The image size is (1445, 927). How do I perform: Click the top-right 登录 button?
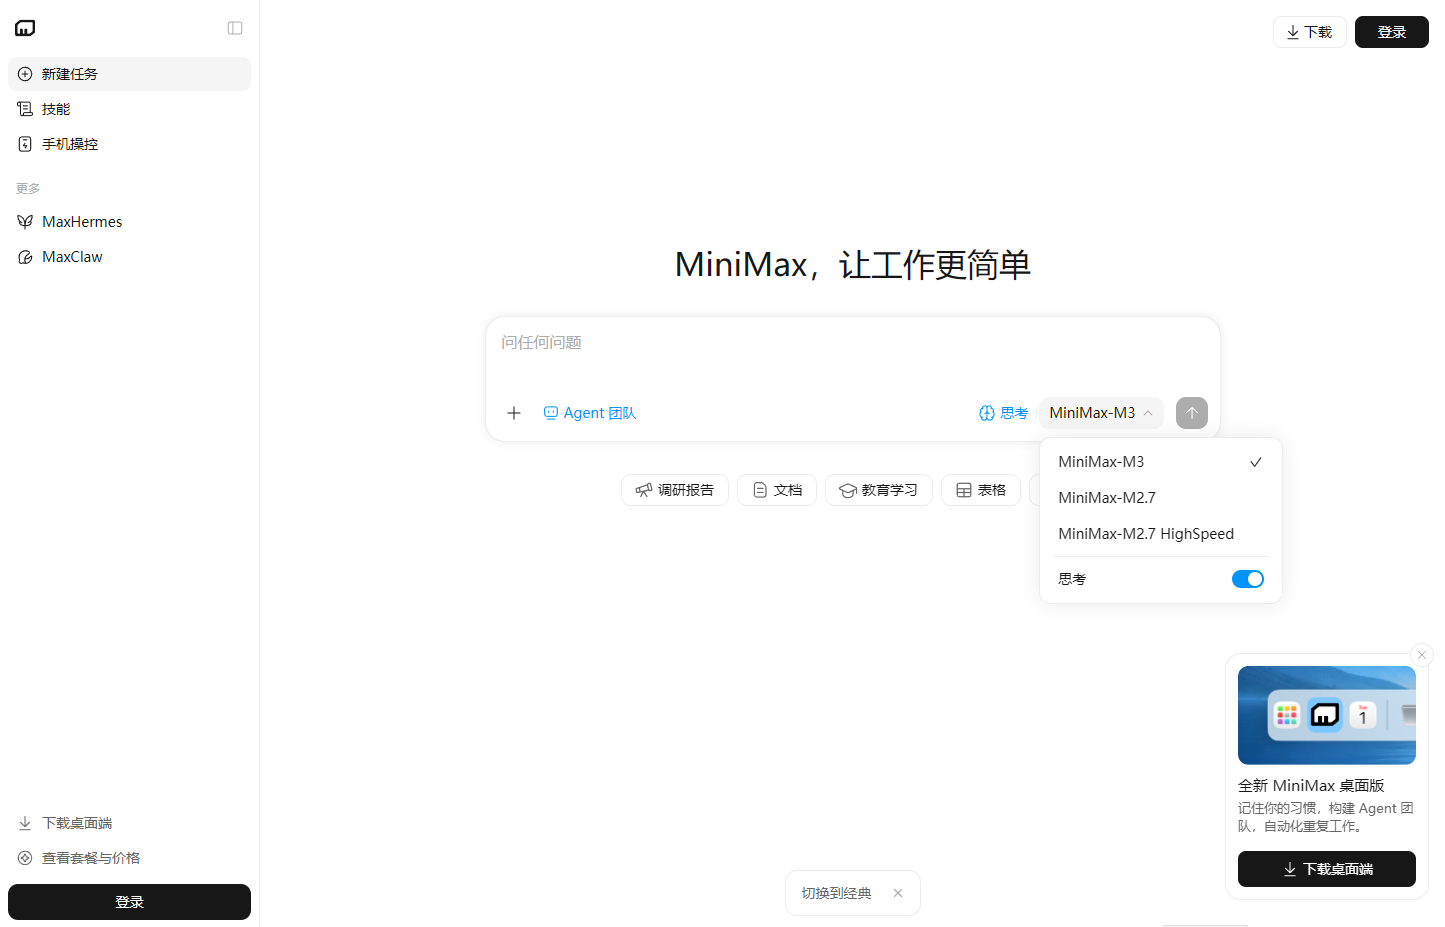[x=1391, y=32]
